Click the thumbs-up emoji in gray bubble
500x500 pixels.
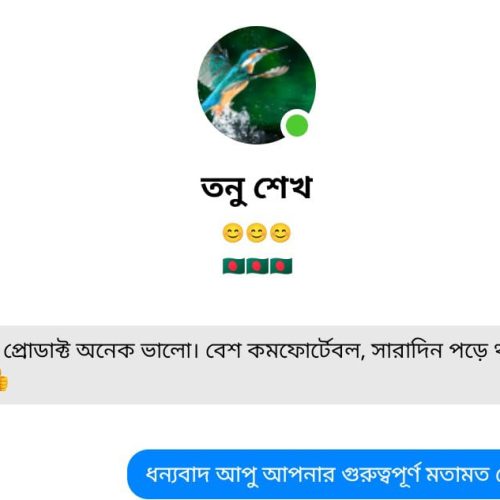coord(3,380)
